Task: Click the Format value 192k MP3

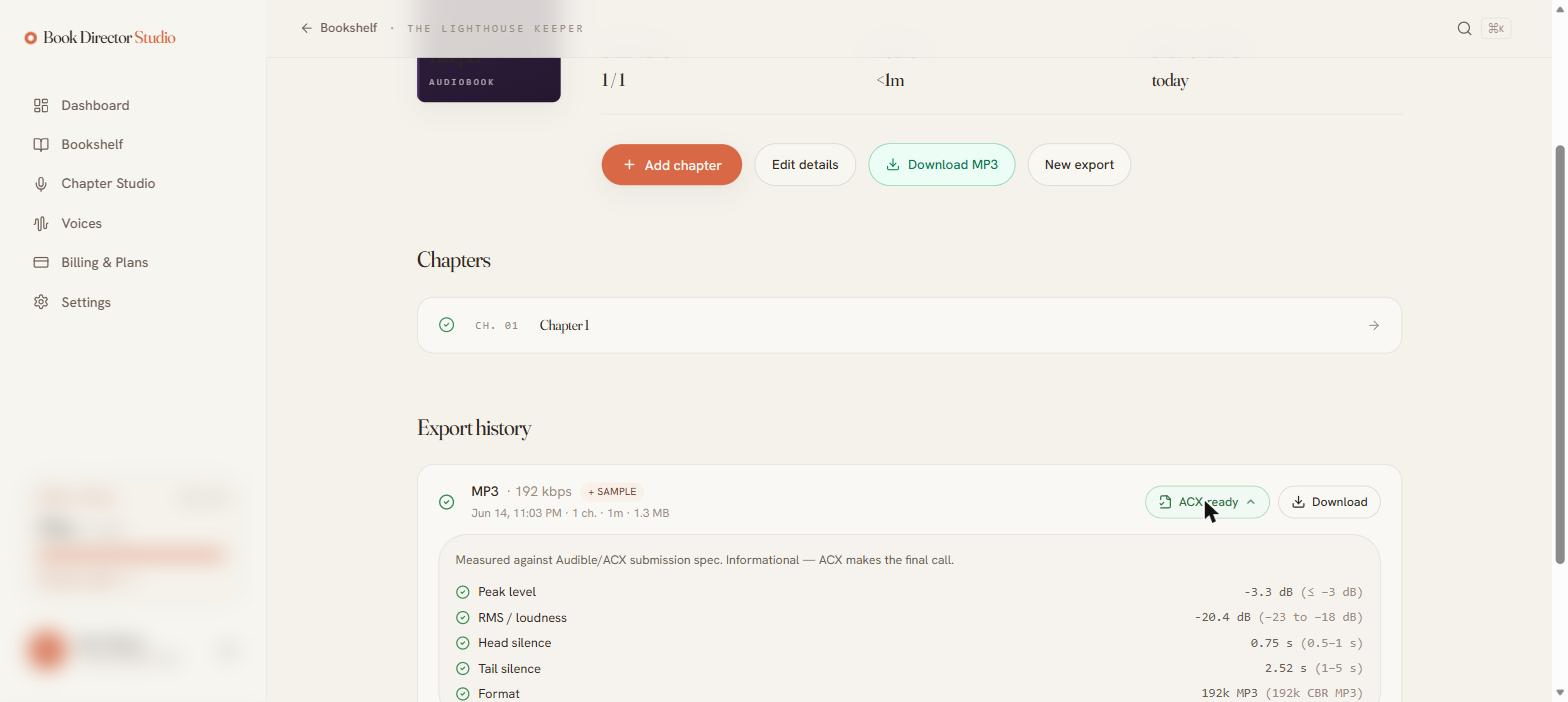Action: pyautogui.click(x=1230, y=694)
